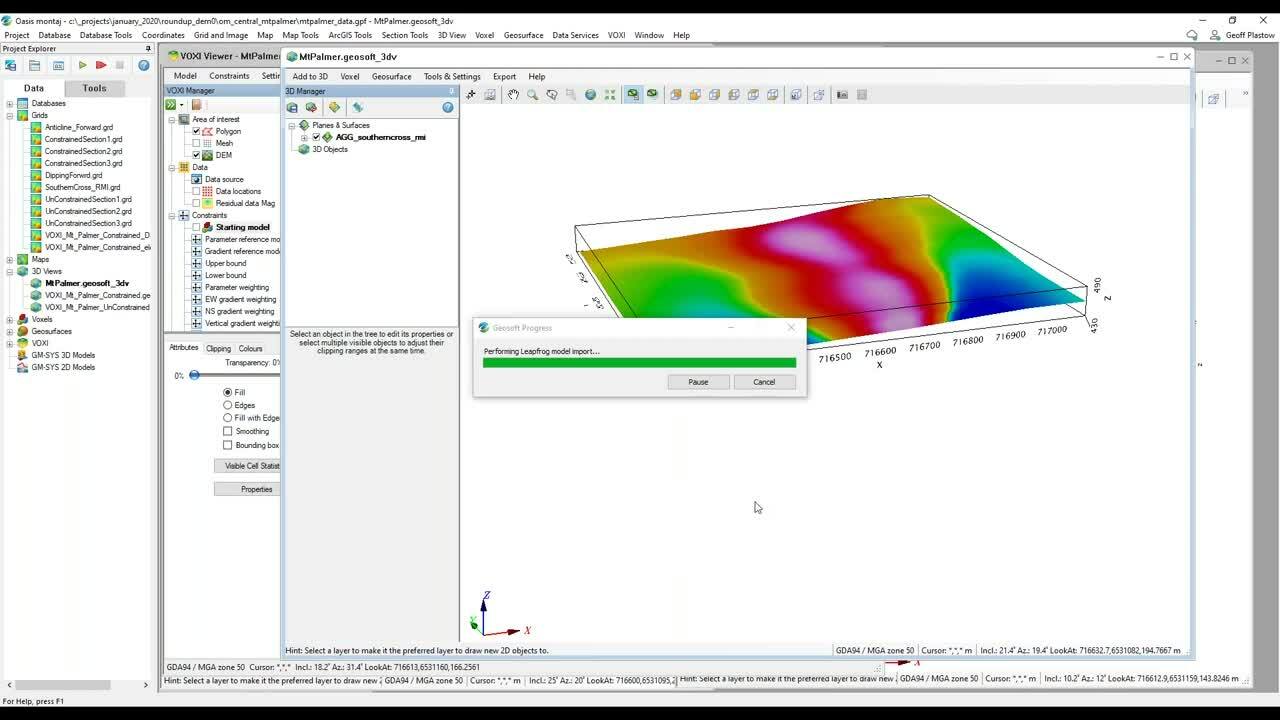
Task: Switch to the Tools tab in Project Explorer
Action: pos(94,88)
